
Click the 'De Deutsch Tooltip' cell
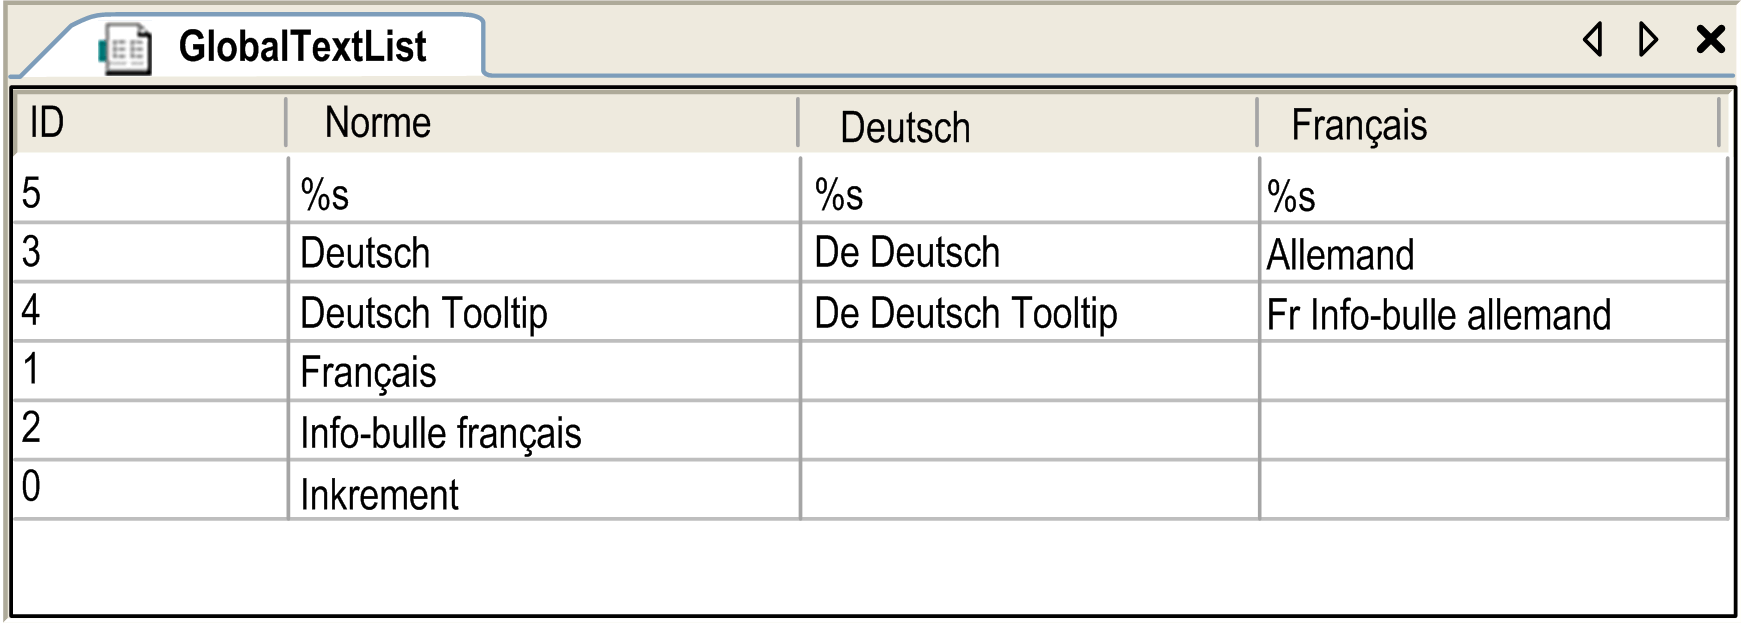tap(1029, 312)
